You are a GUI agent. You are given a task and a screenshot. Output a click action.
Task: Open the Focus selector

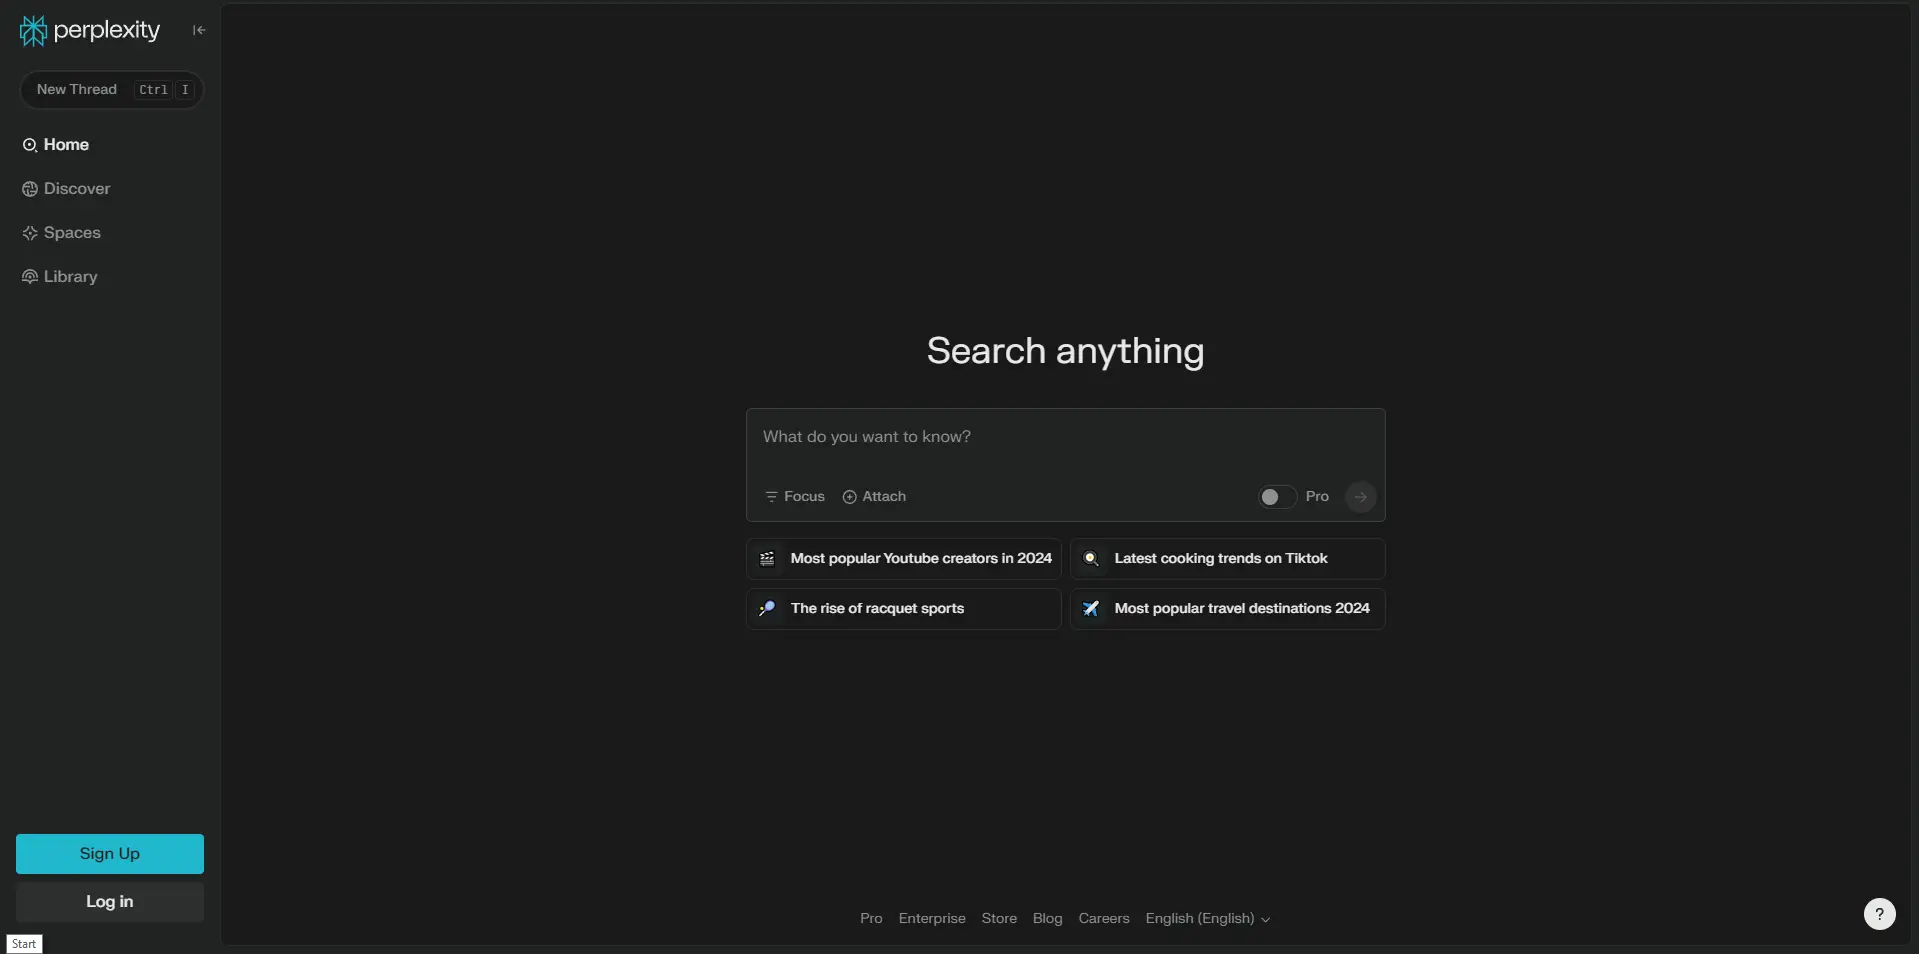(795, 497)
